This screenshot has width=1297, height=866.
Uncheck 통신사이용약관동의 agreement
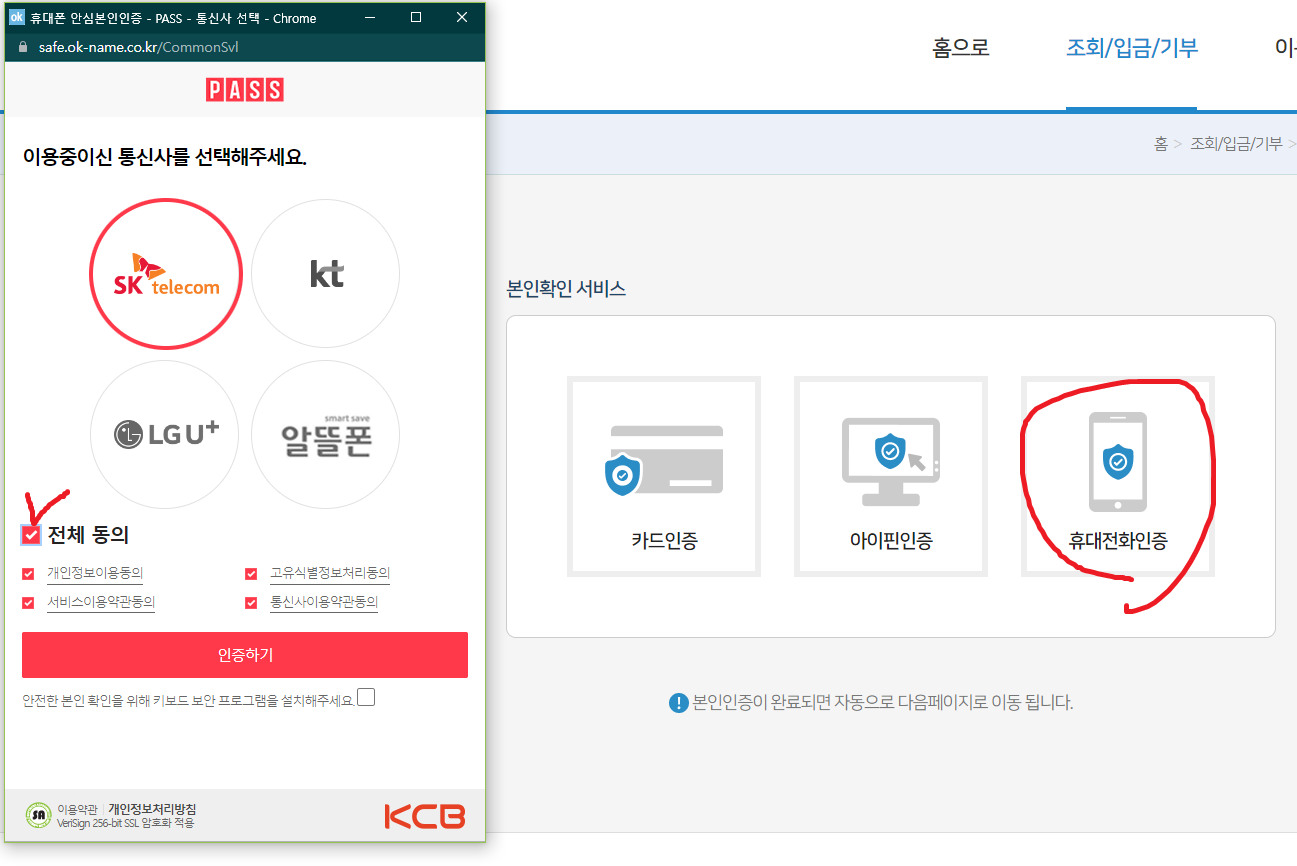[x=251, y=602]
